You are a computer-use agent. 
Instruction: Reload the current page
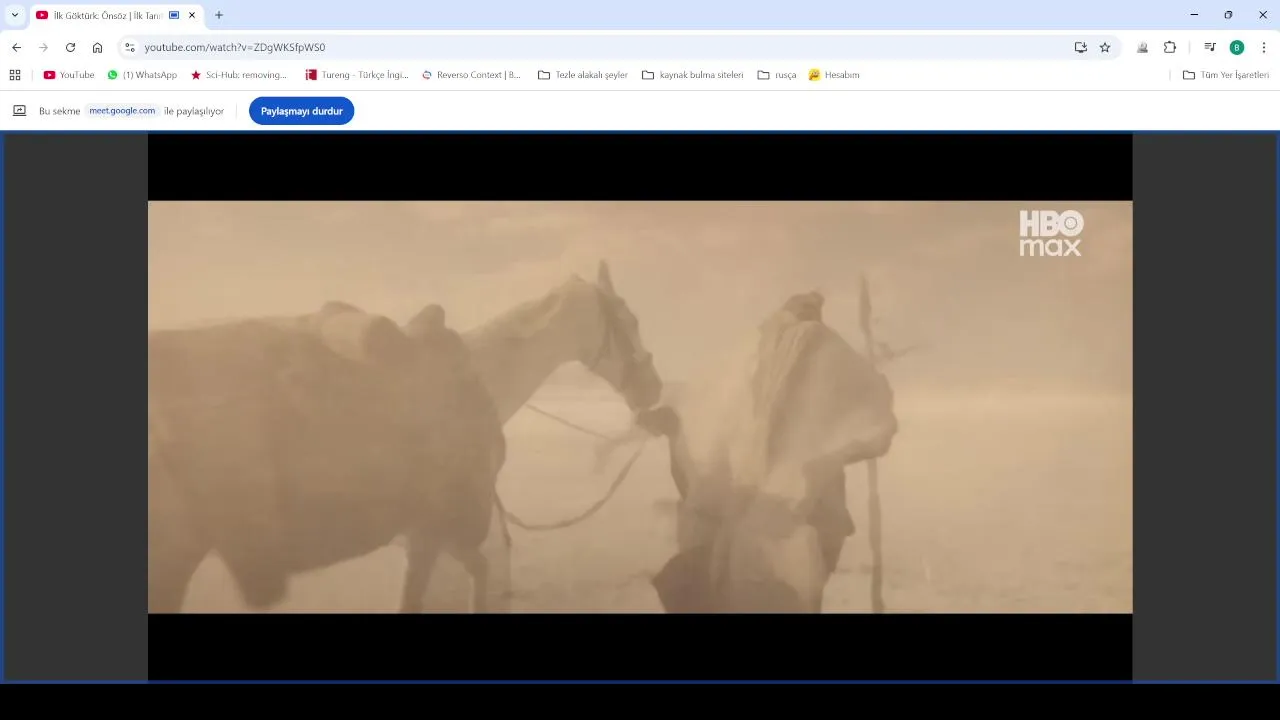(70, 47)
